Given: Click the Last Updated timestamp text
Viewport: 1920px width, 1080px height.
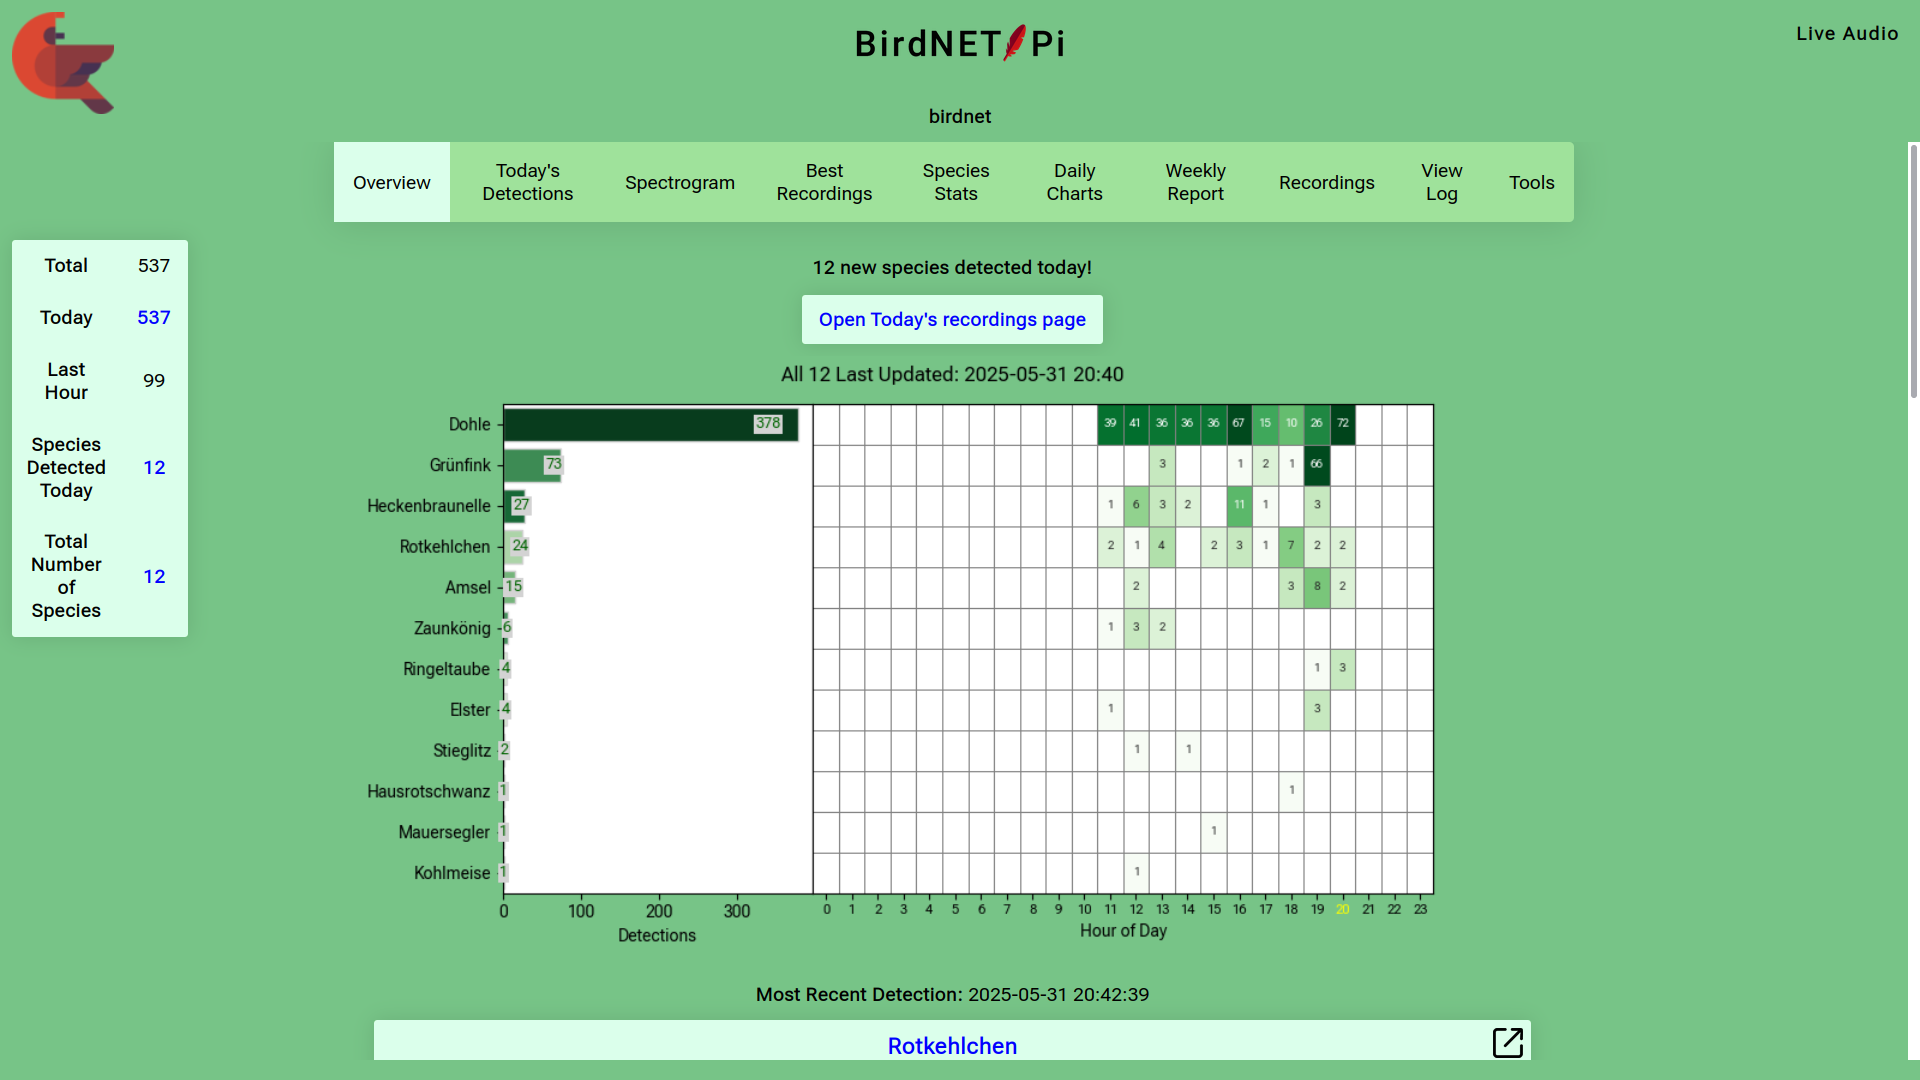Looking at the screenshot, I should (952, 374).
